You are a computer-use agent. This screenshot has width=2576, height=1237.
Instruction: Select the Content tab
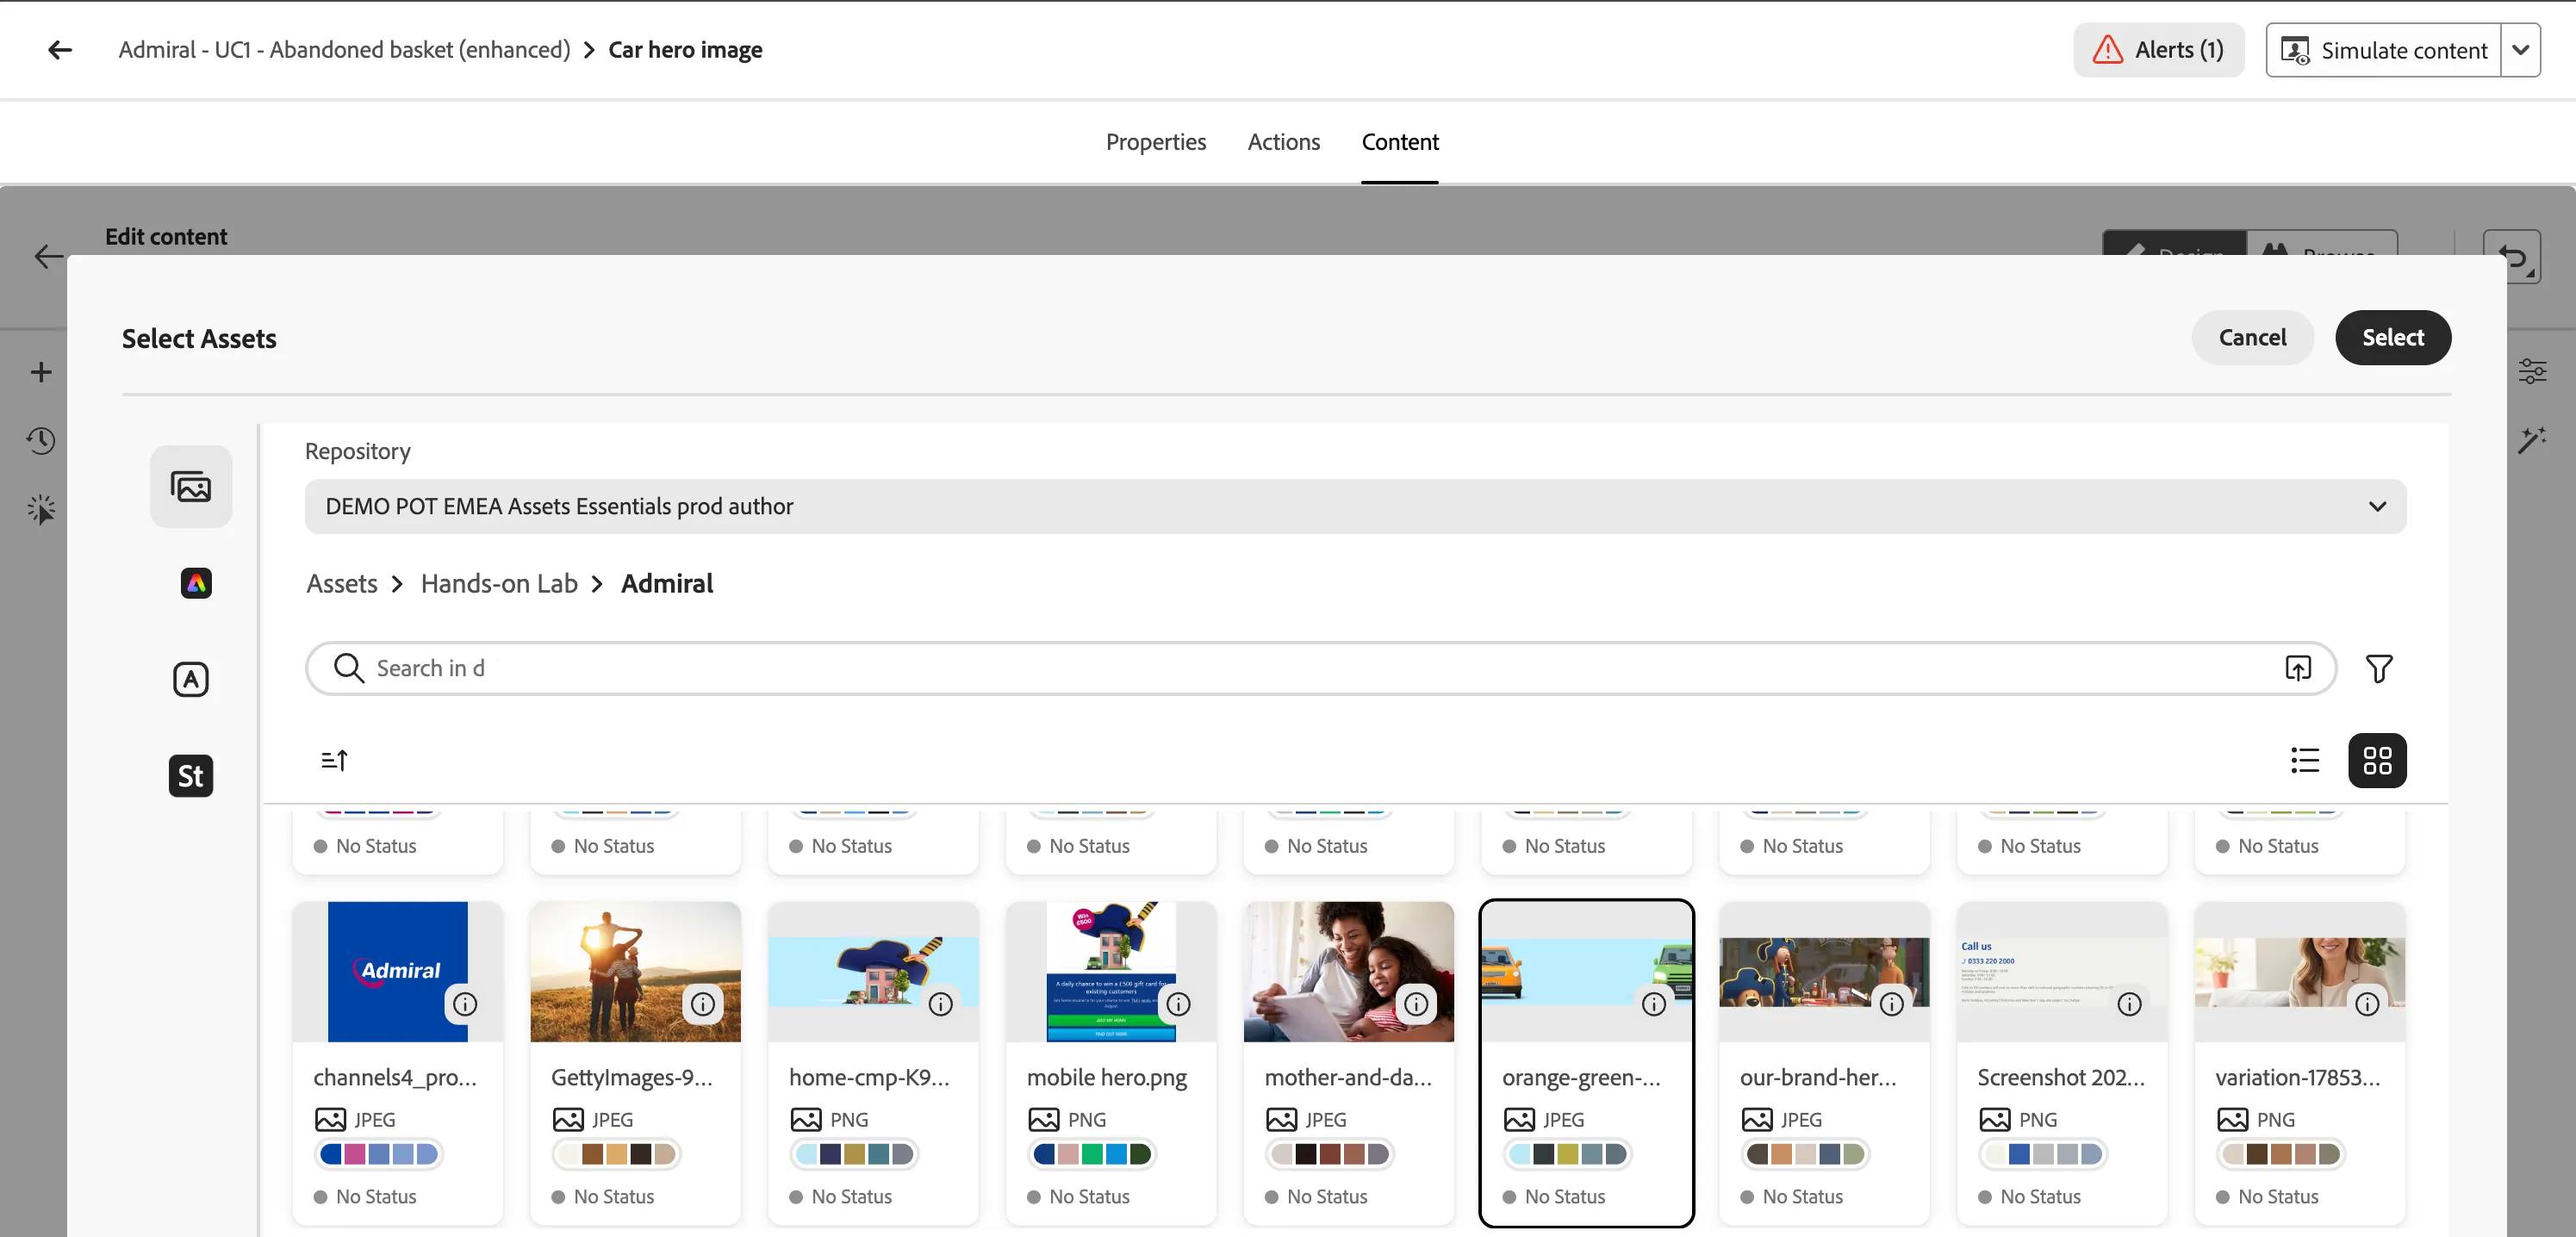coord(1400,142)
